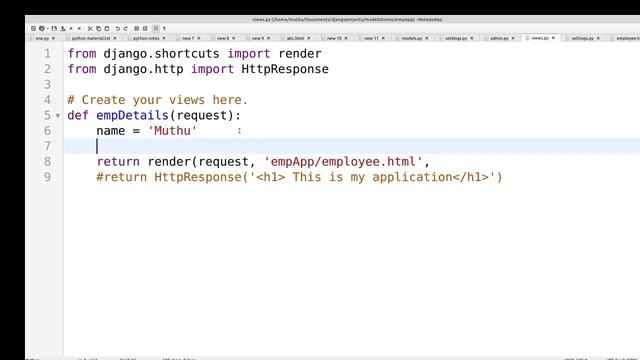Redo the edit via toolbar arrow
640x360 pixels.
(x=126, y=29)
